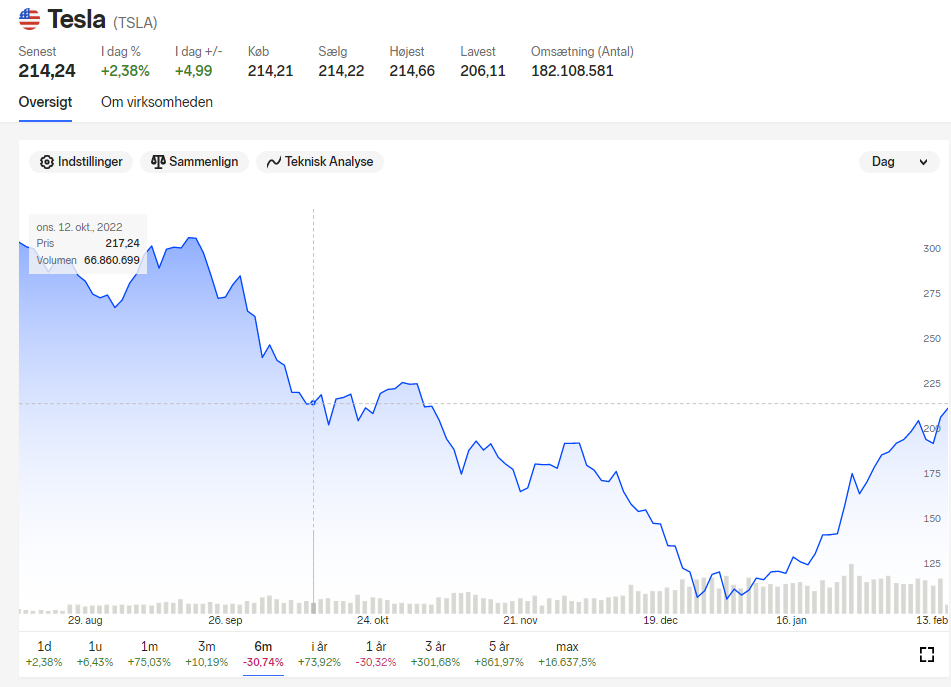This screenshot has width=951, height=687.
Task: Toggle fullscreen chart icon
Action: tap(927, 654)
